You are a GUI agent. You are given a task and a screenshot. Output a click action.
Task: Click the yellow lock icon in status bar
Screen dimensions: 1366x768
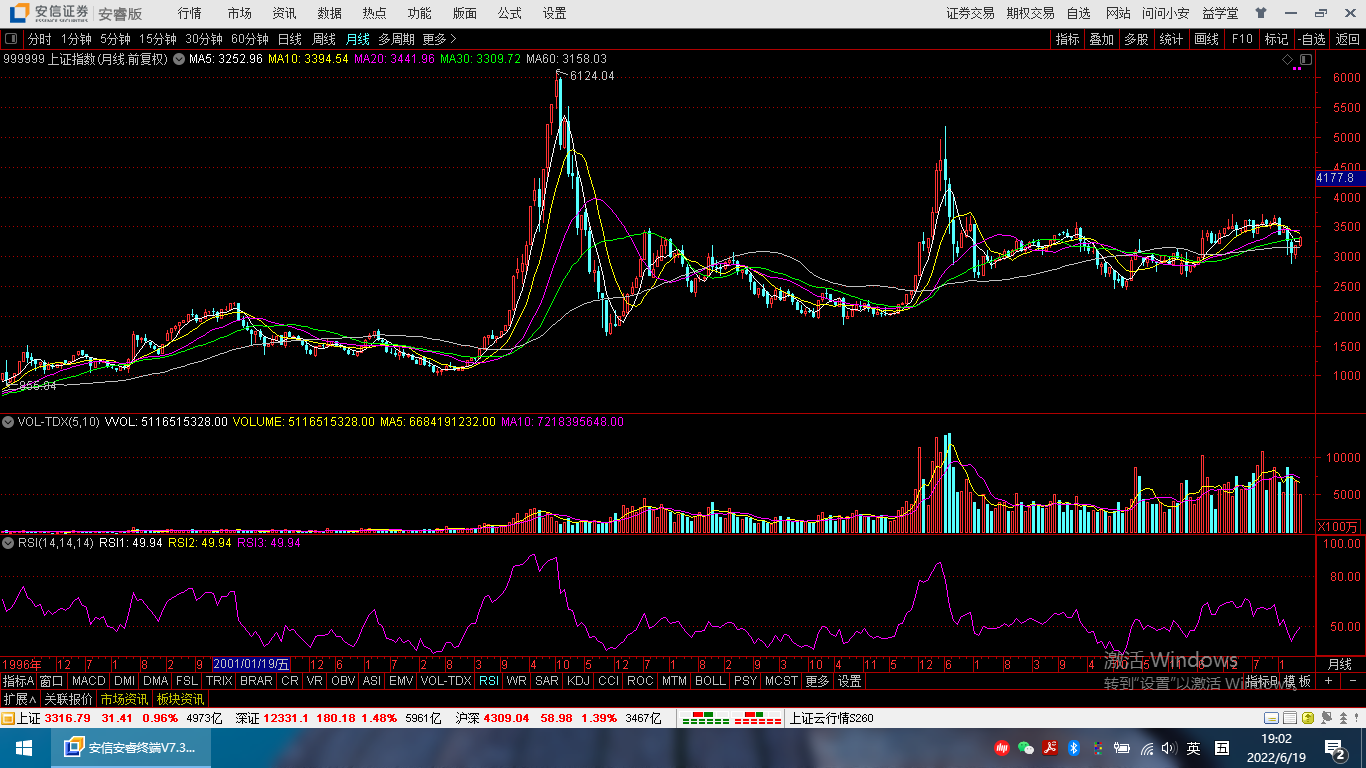[x=1307, y=718]
